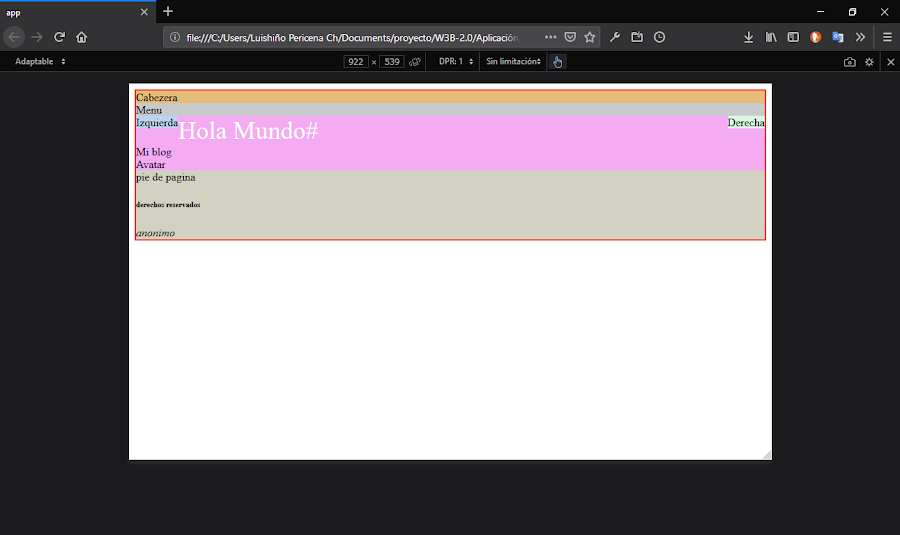900x535 pixels.
Task: Click the Izquierda sidebar text
Action: (157, 123)
